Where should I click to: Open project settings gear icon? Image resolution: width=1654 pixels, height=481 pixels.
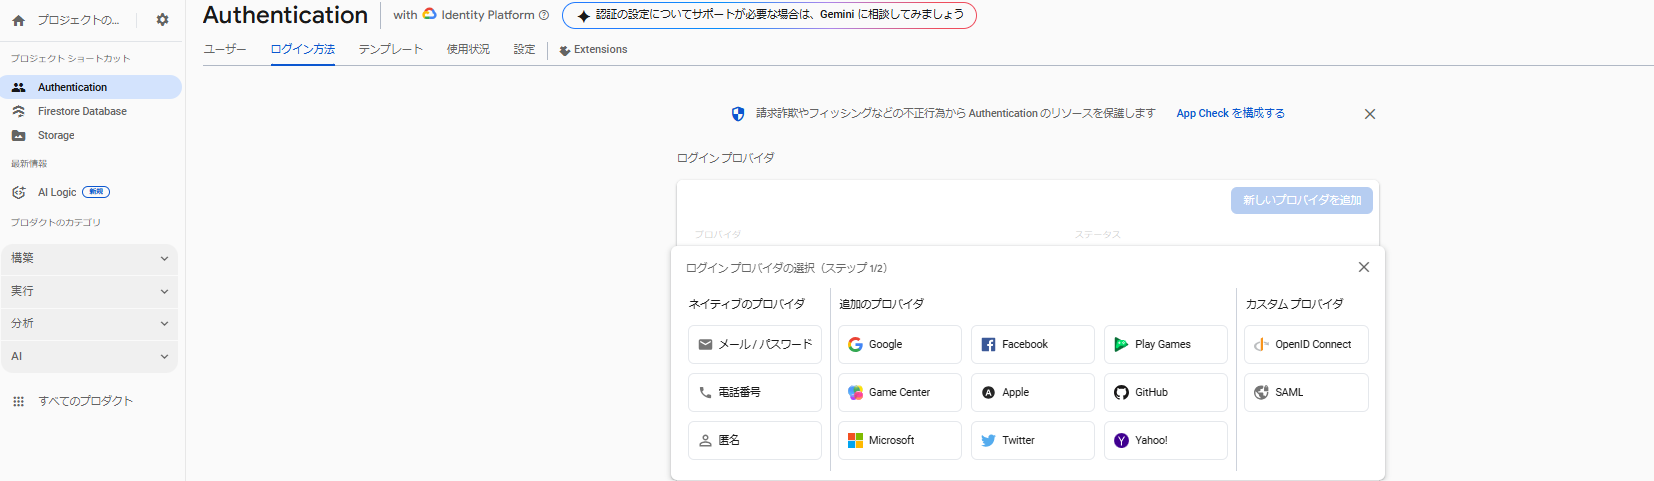pyautogui.click(x=163, y=20)
